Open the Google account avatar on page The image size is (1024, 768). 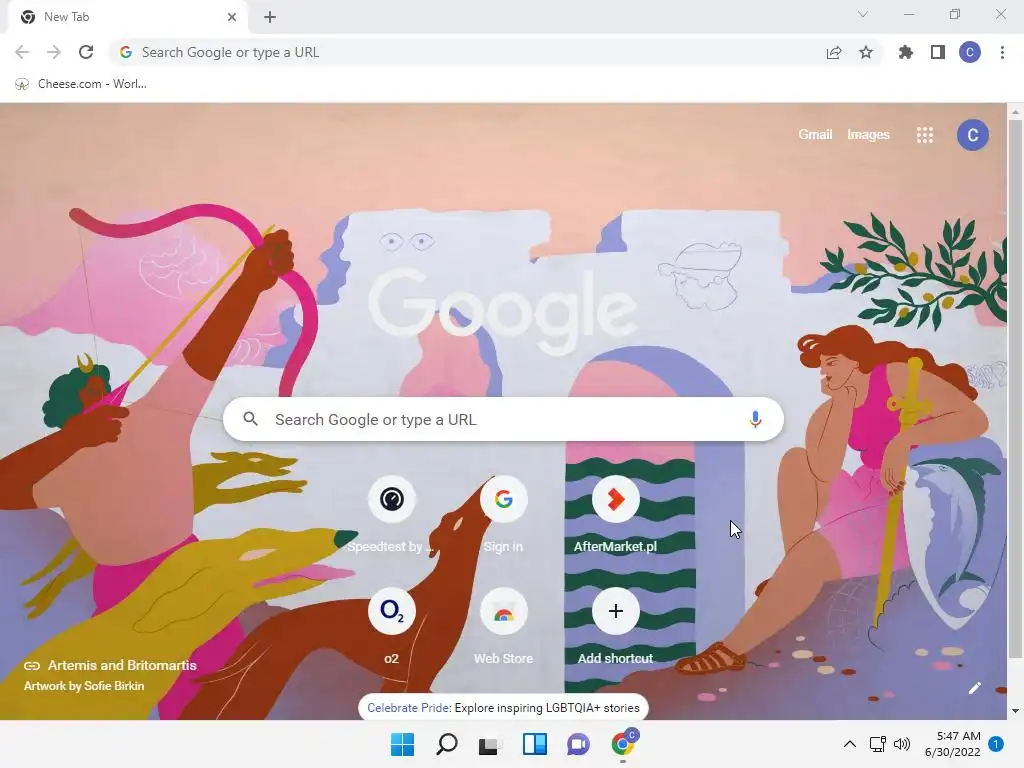tap(972, 135)
